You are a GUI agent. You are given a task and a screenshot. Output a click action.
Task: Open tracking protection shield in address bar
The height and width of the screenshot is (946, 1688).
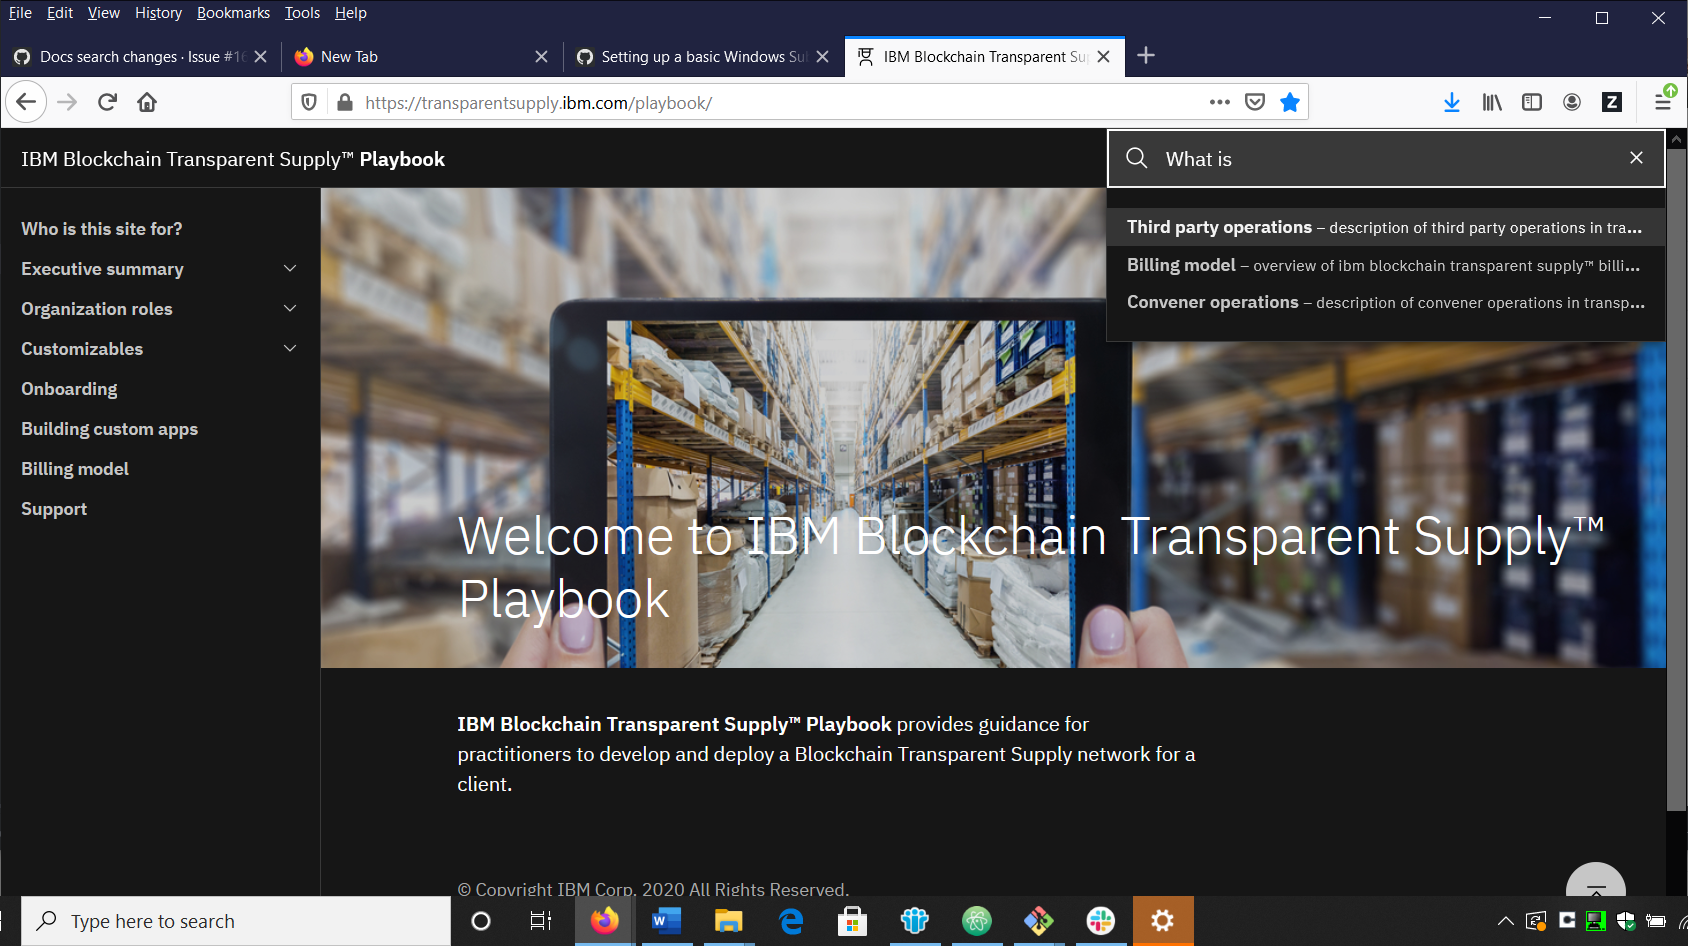coord(309,102)
